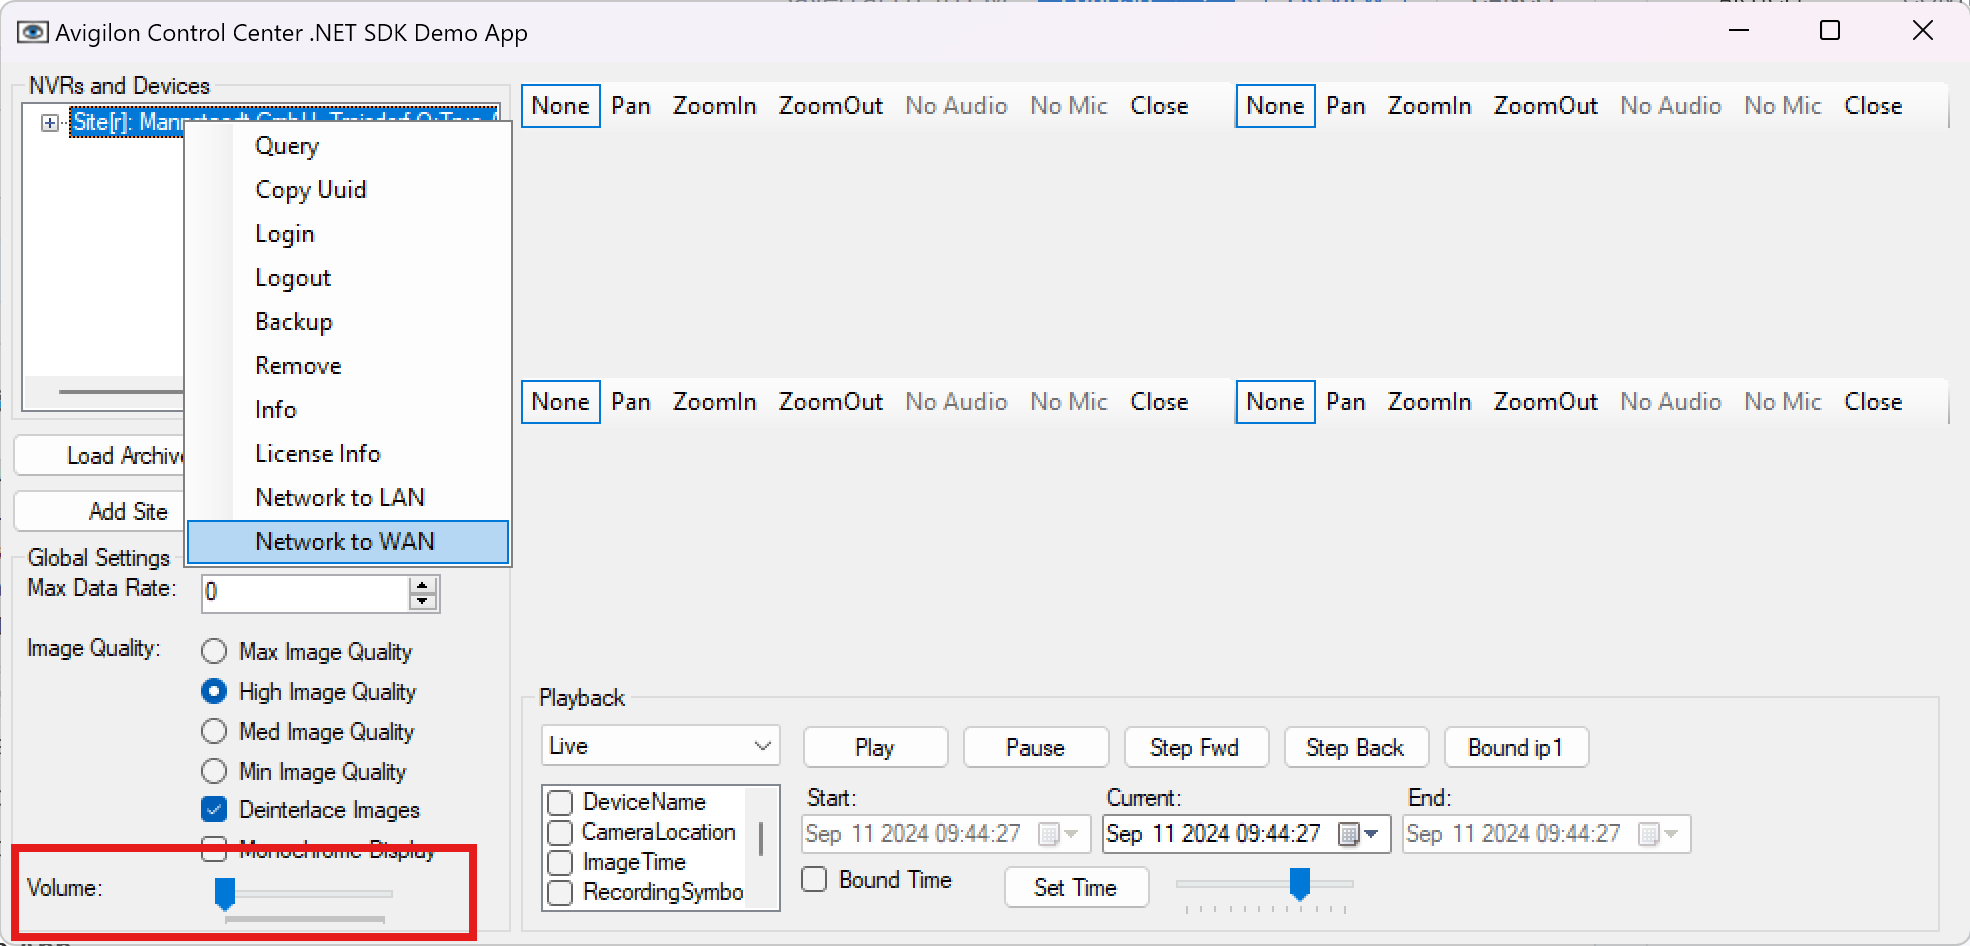The image size is (1970, 946).
Task: Open the Start date calendar dropdown
Action: [1060, 834]
